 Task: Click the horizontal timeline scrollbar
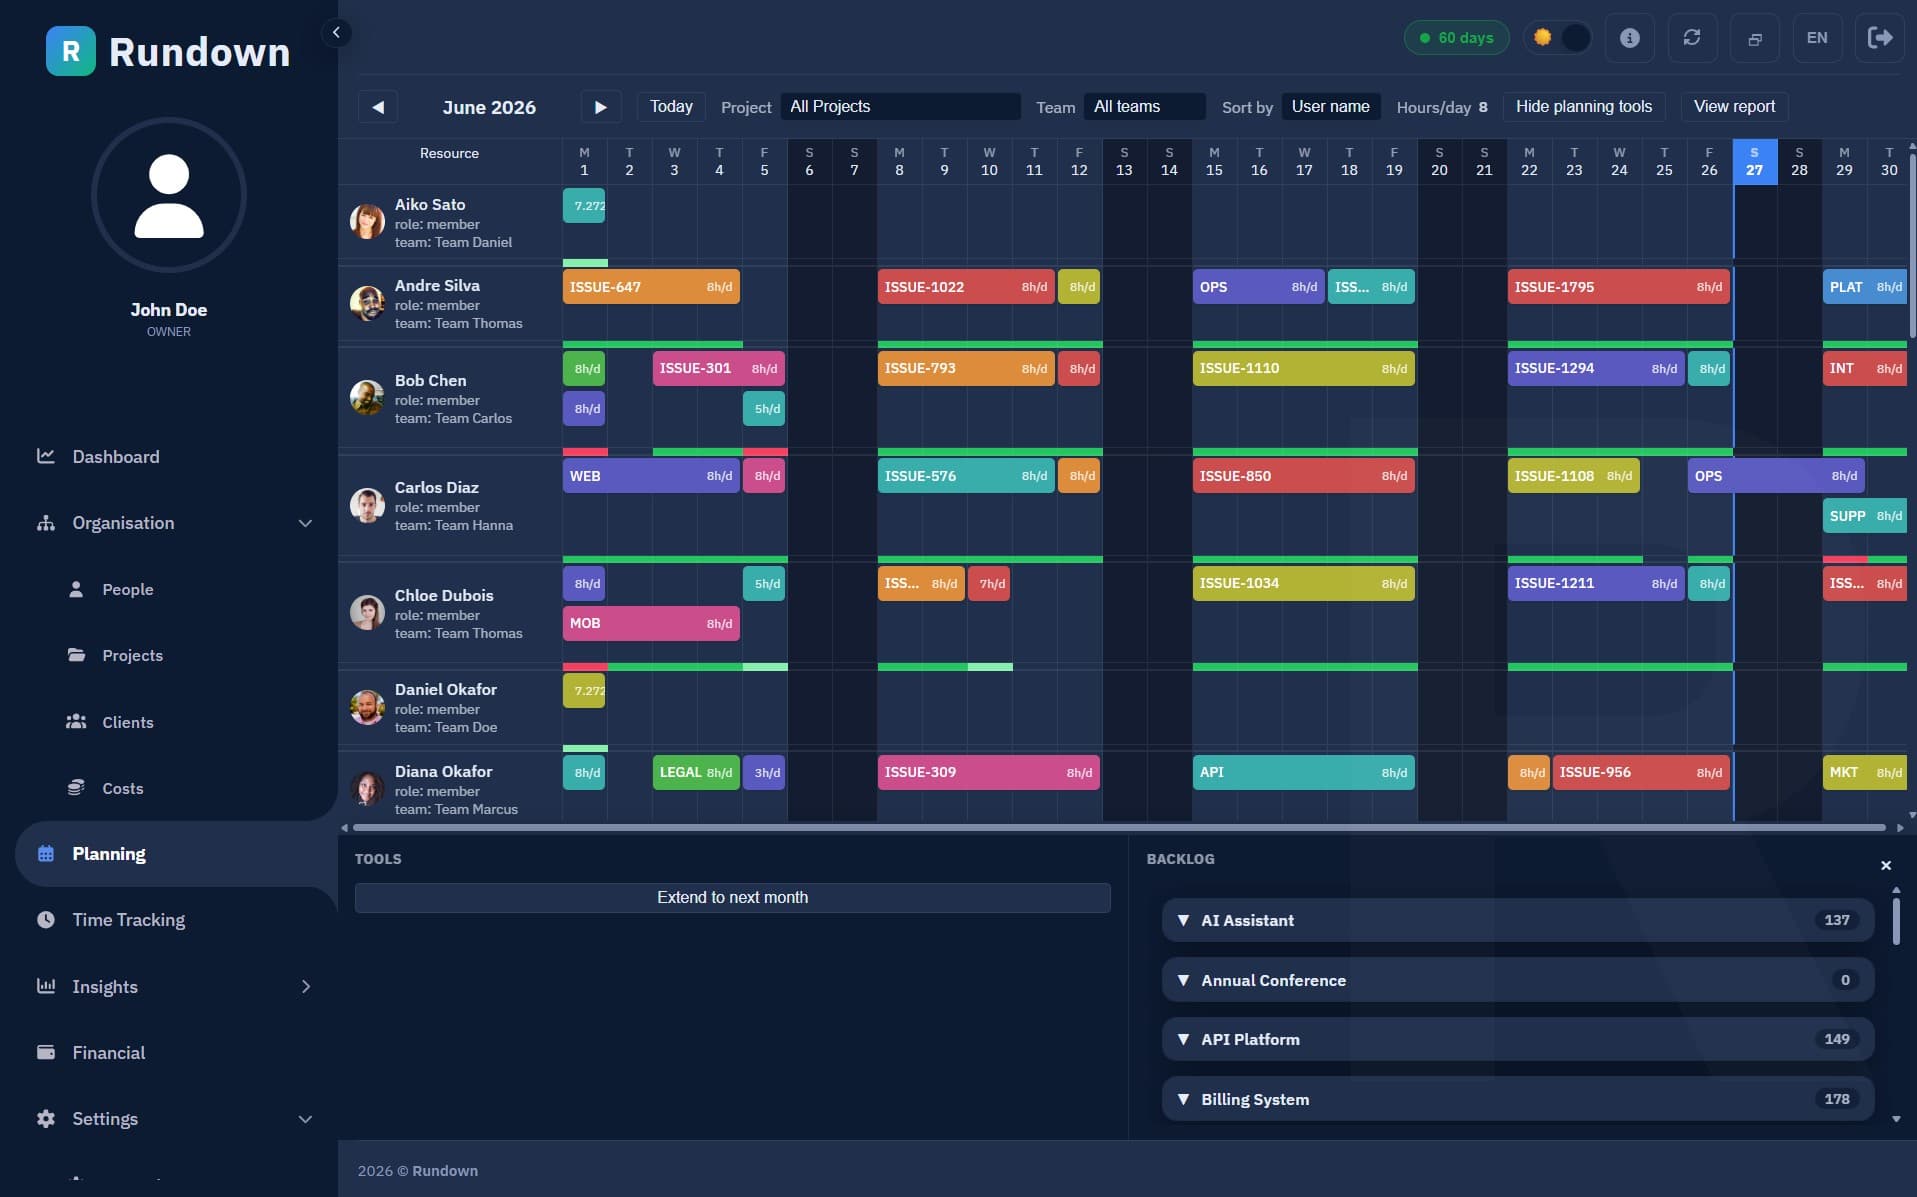tap(1120, 828)
